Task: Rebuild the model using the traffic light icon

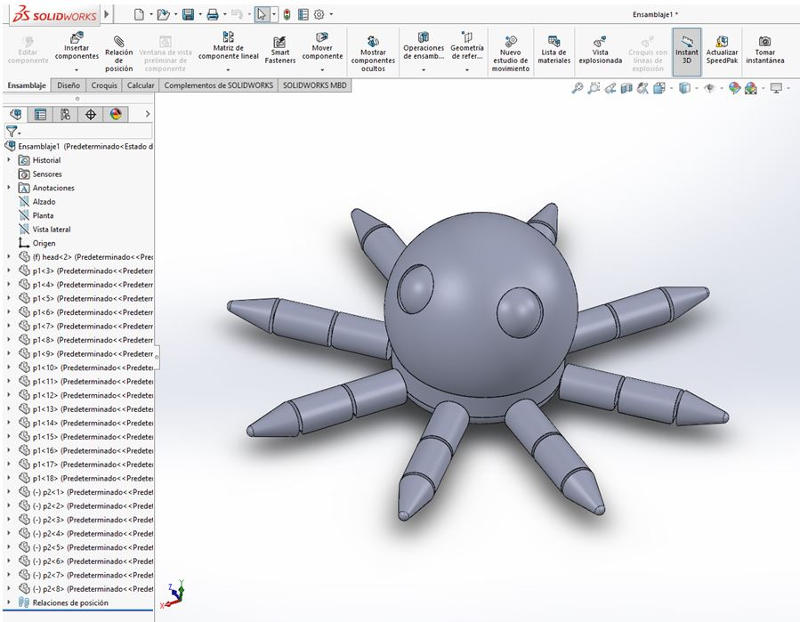Action: [287, 14]
